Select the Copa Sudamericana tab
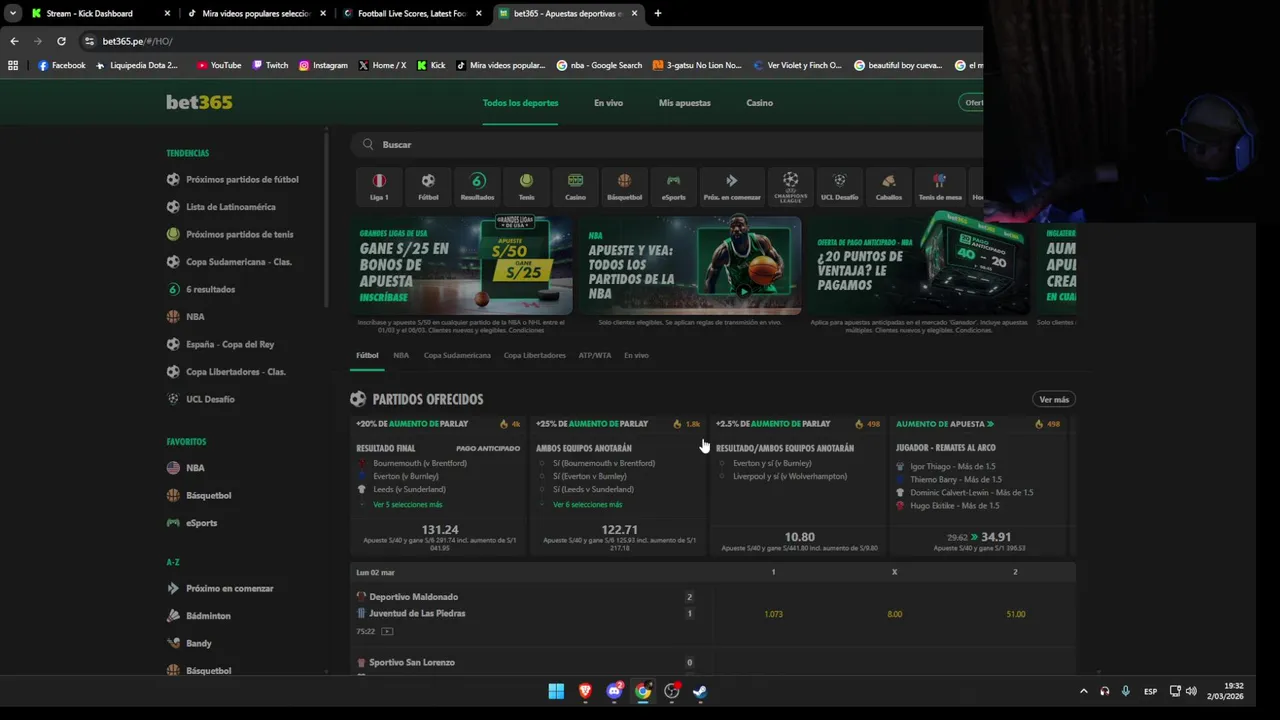Viewport: 1280px width, 720px height. pyautogui.click(x=457, y=355)
